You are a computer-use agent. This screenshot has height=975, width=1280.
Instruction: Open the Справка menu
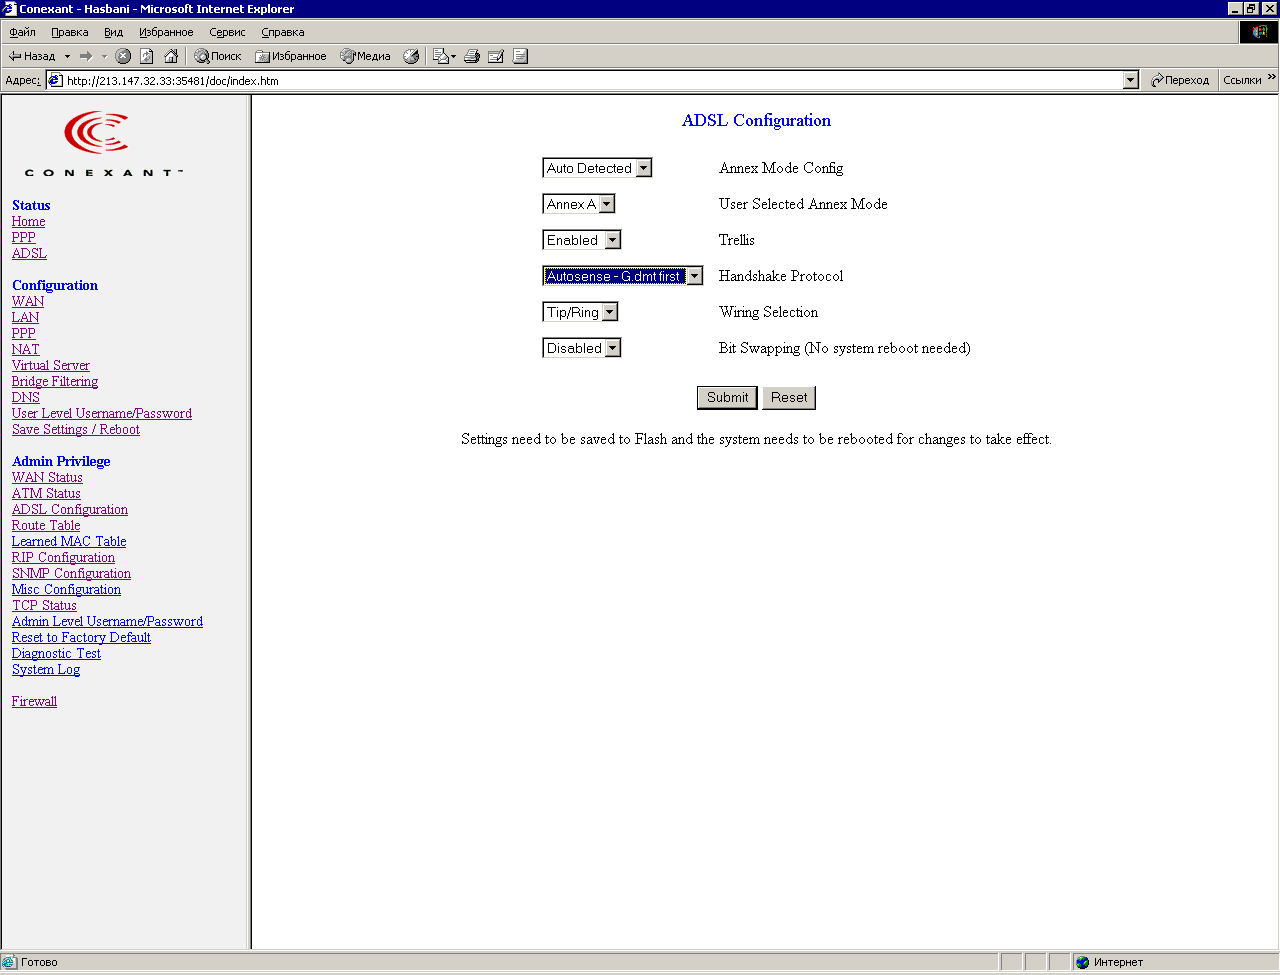[x=283, y=32]
